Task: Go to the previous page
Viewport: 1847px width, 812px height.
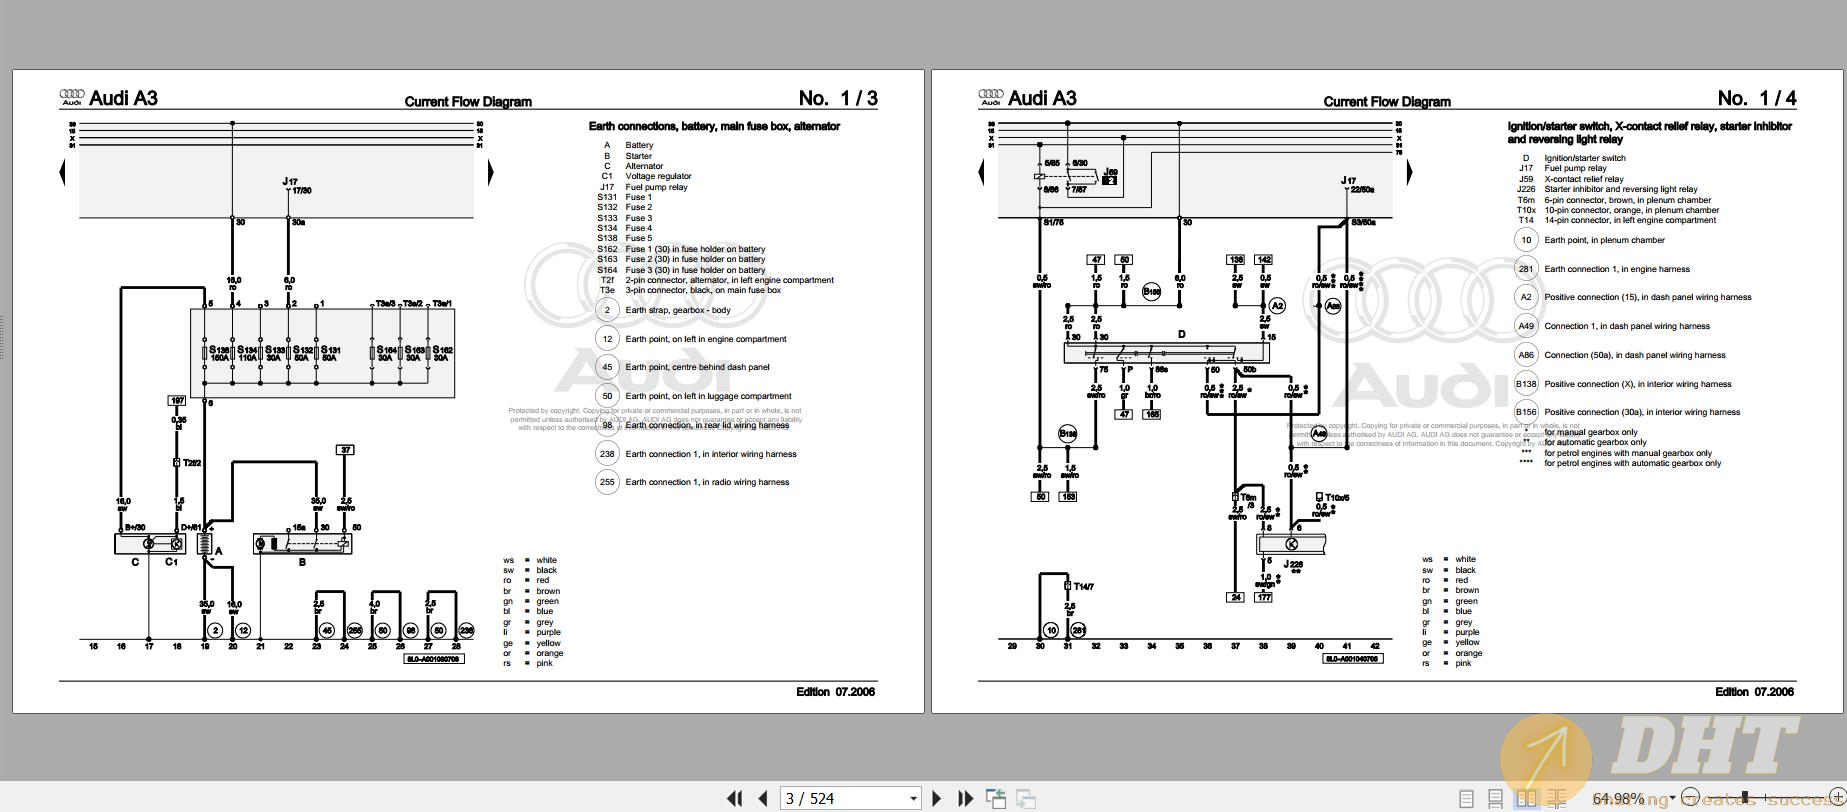Action: (764, 798)
